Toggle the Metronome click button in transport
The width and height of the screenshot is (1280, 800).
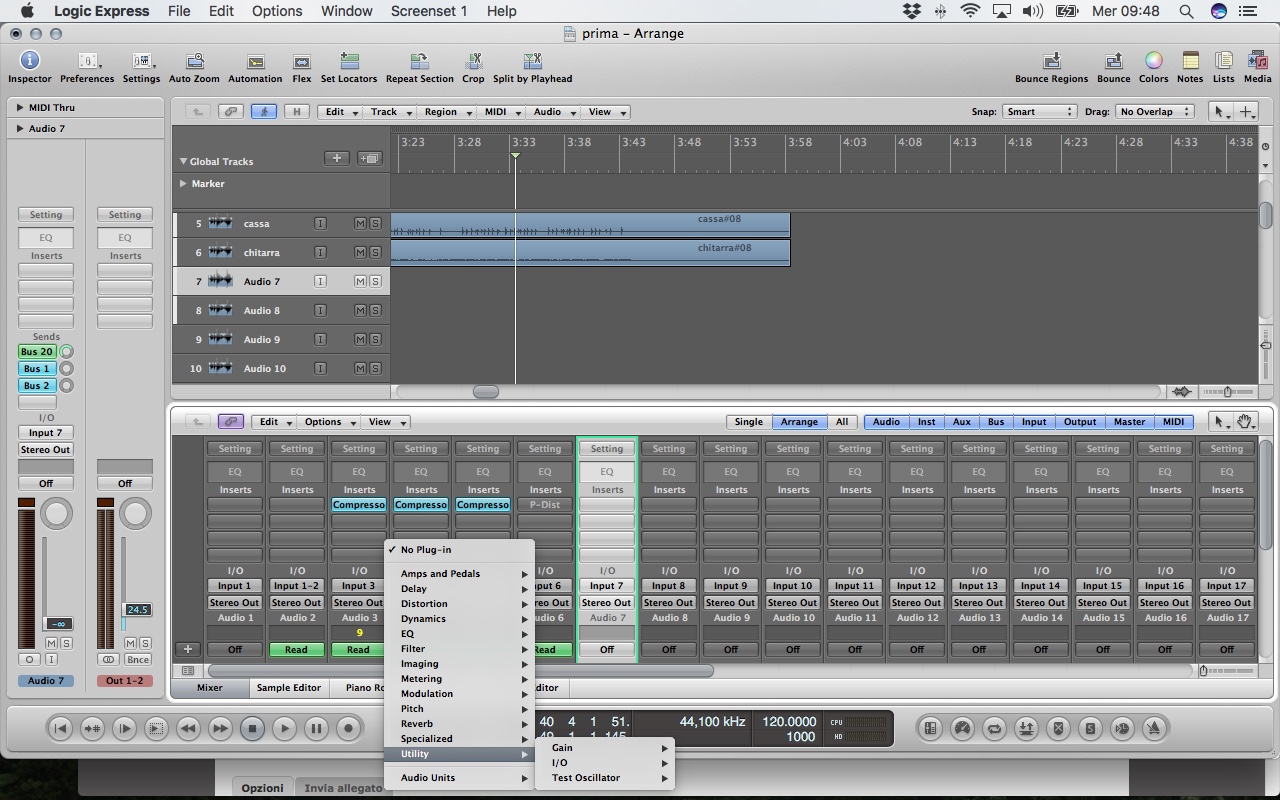1154,728
